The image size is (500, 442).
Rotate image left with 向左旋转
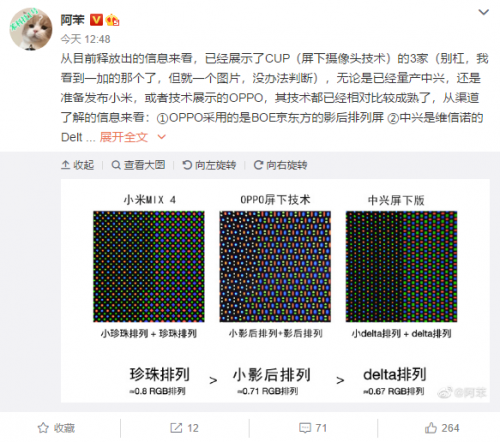tap(209, 165)
